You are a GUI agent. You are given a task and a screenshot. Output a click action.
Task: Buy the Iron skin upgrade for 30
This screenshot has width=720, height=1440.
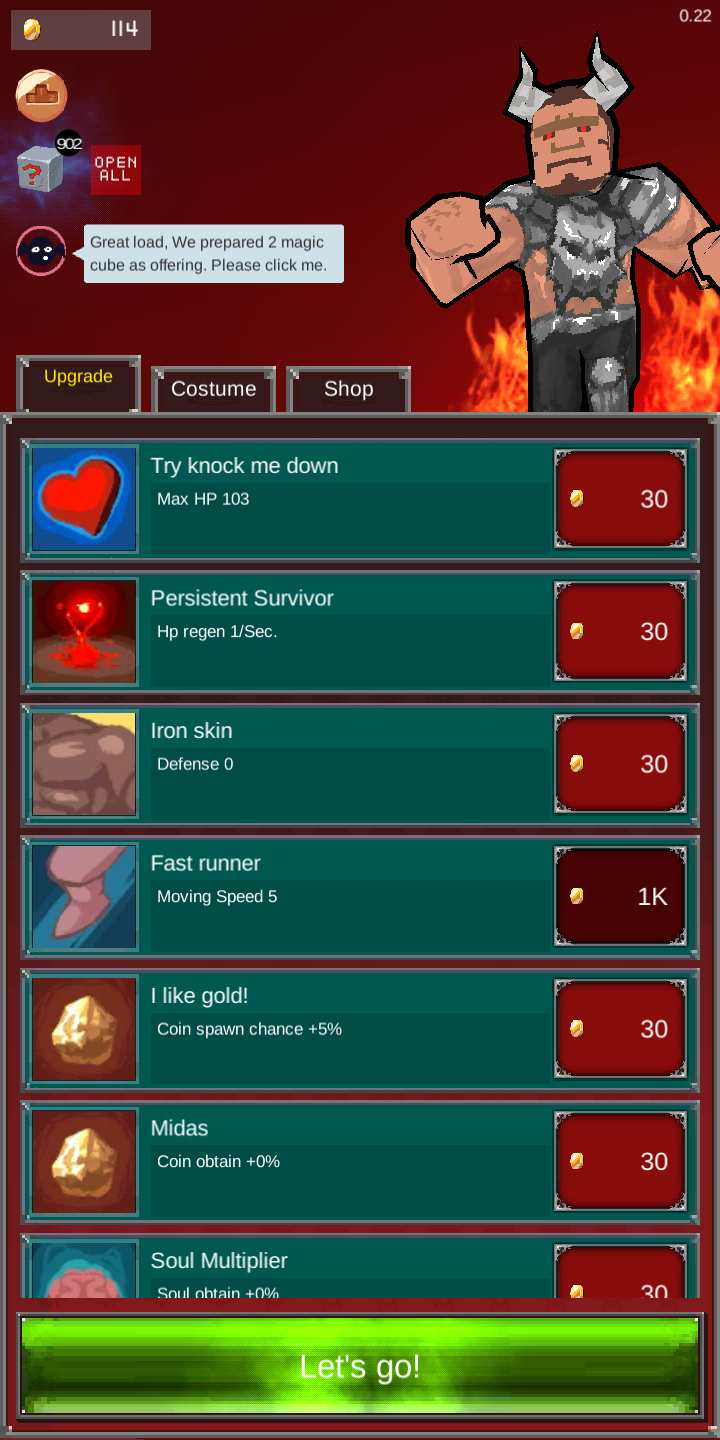pos(621,764)
